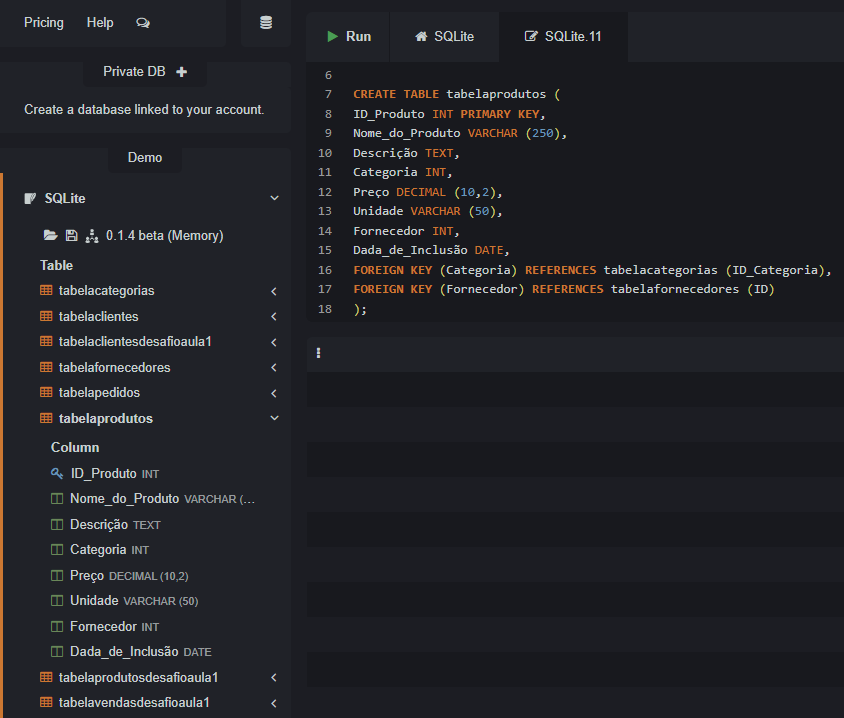This screenshot has width=844, height=718.
Task: Switch to the SQLite home tab
Action: pos(445,37)
